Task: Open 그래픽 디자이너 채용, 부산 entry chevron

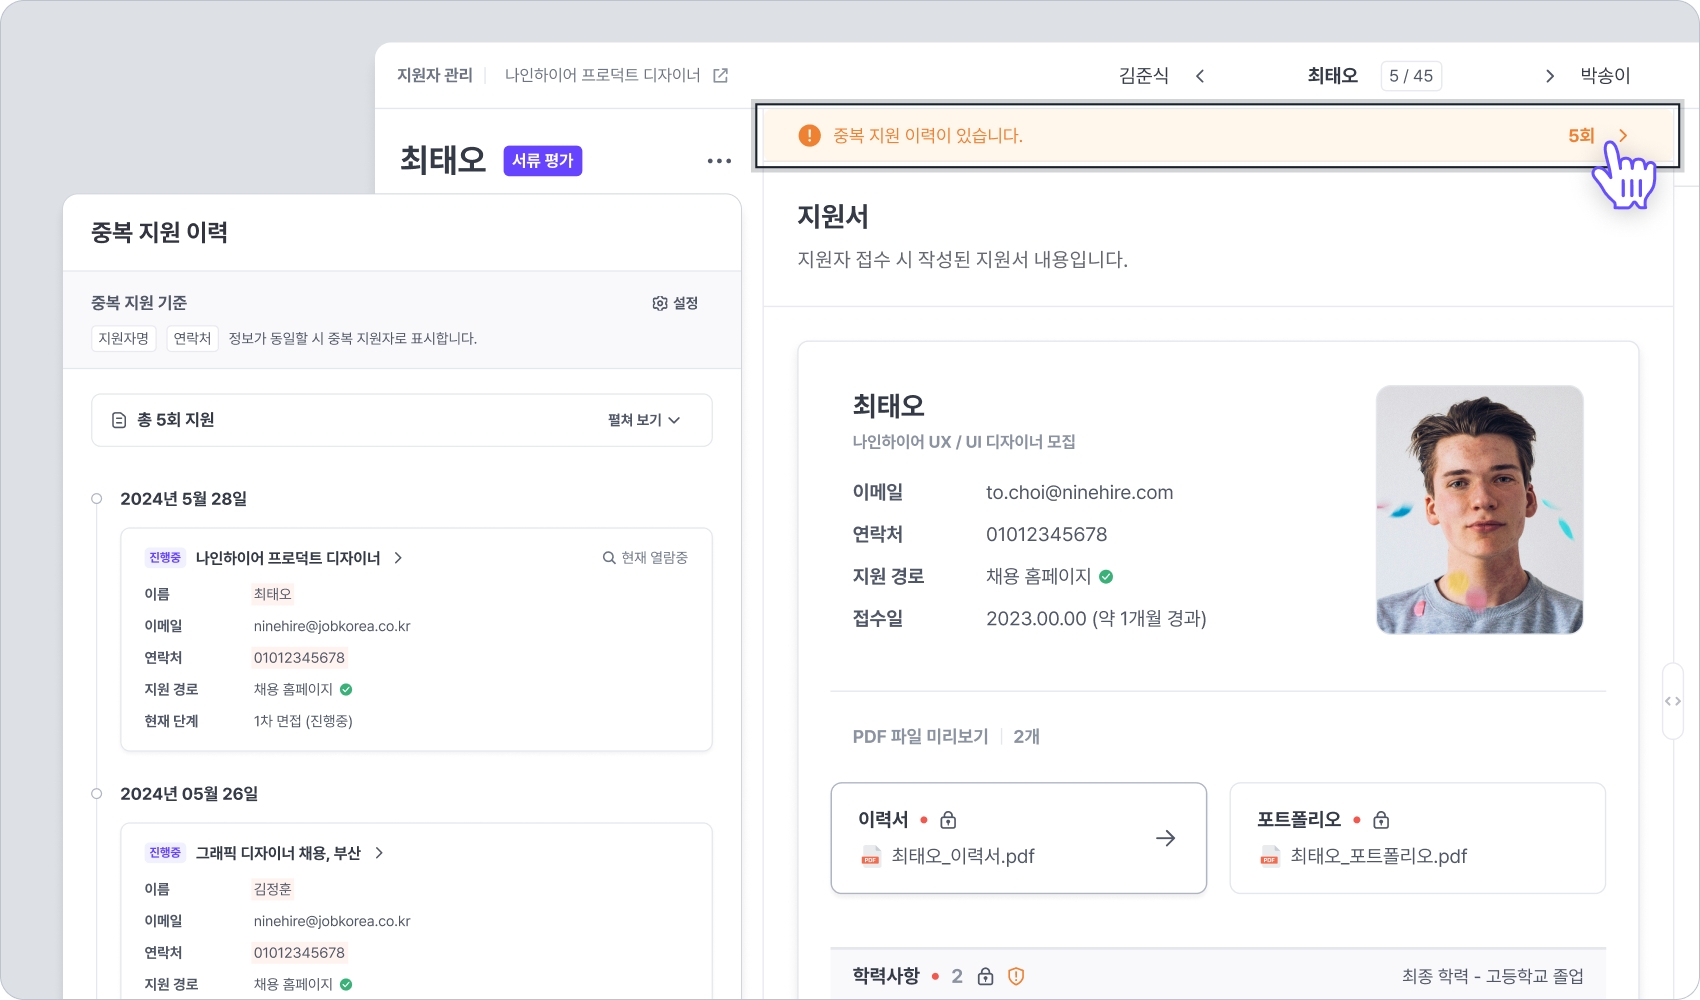Action: pos(379,853)
